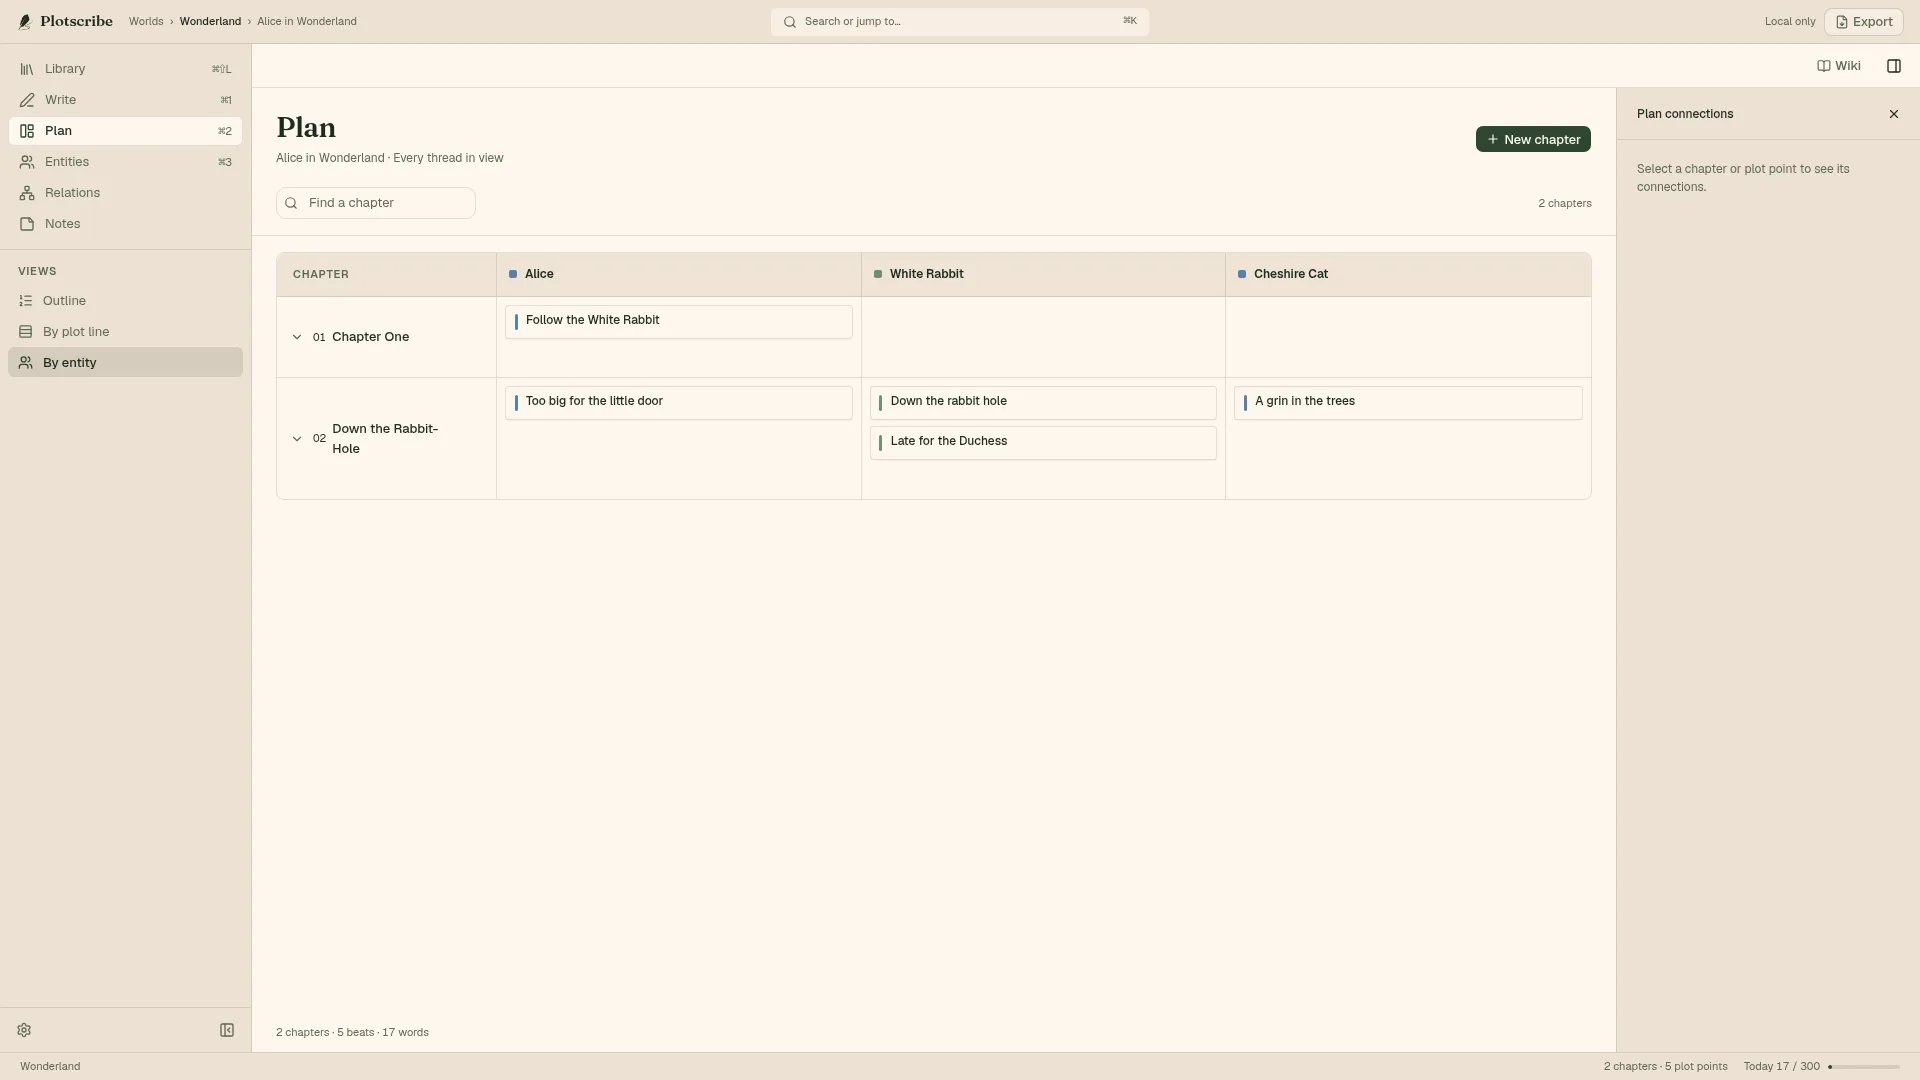This screenshot has width=1920, height=1080.
Task: Click the magnifier in Find a chapter
Action: [291, 203]
